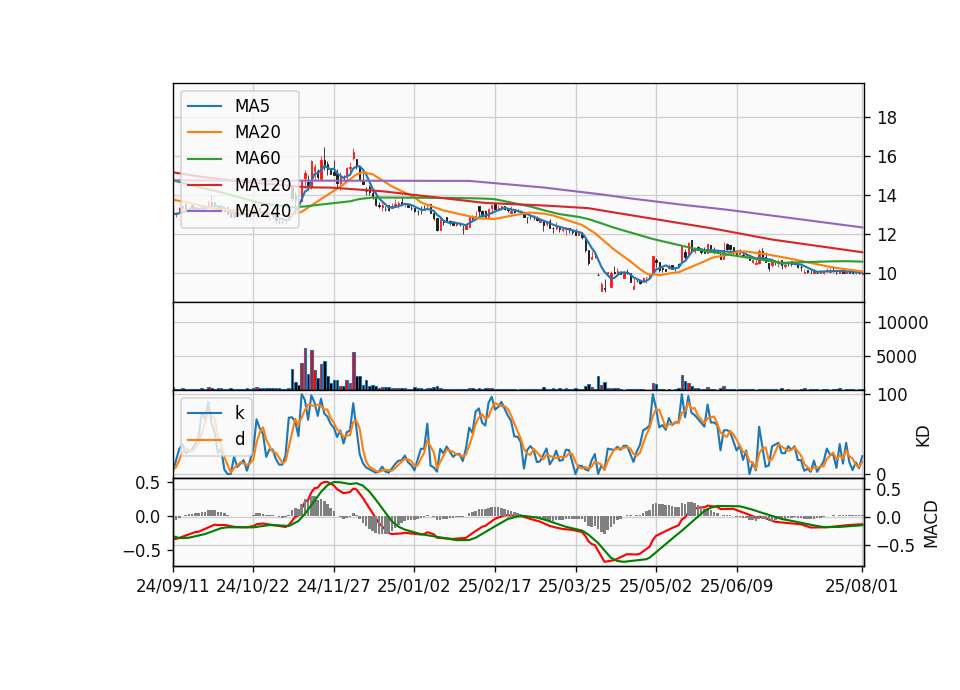
Task: Click the d legend label in KD panel
Action: (x=239, y=439)
